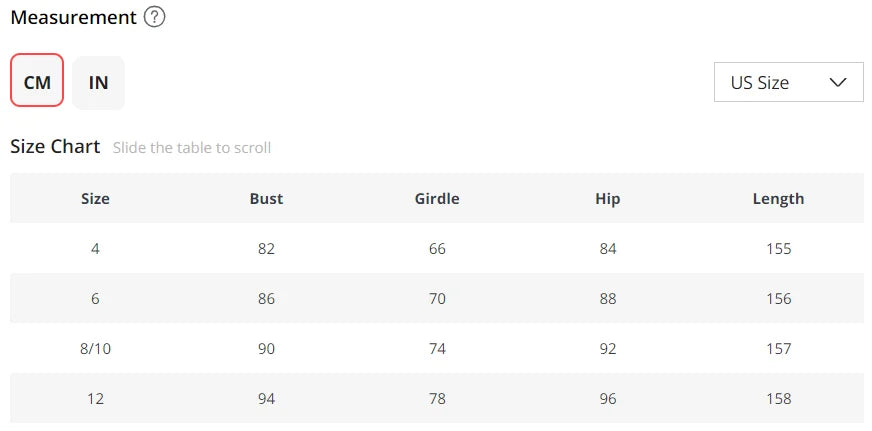The height and width of the screenshot is (431, 872).
Task: Click the dropdown chevron arrow beside US Size
Action: pyautogui.click(x=838, y=82)
